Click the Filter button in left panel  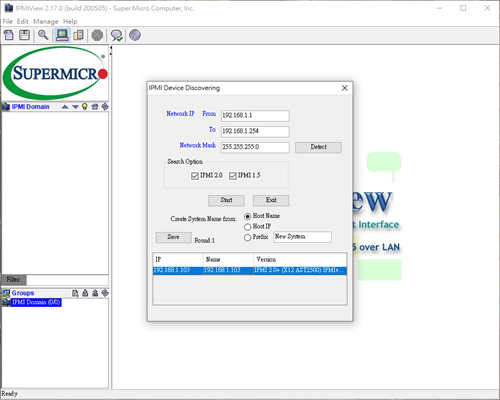13,279
